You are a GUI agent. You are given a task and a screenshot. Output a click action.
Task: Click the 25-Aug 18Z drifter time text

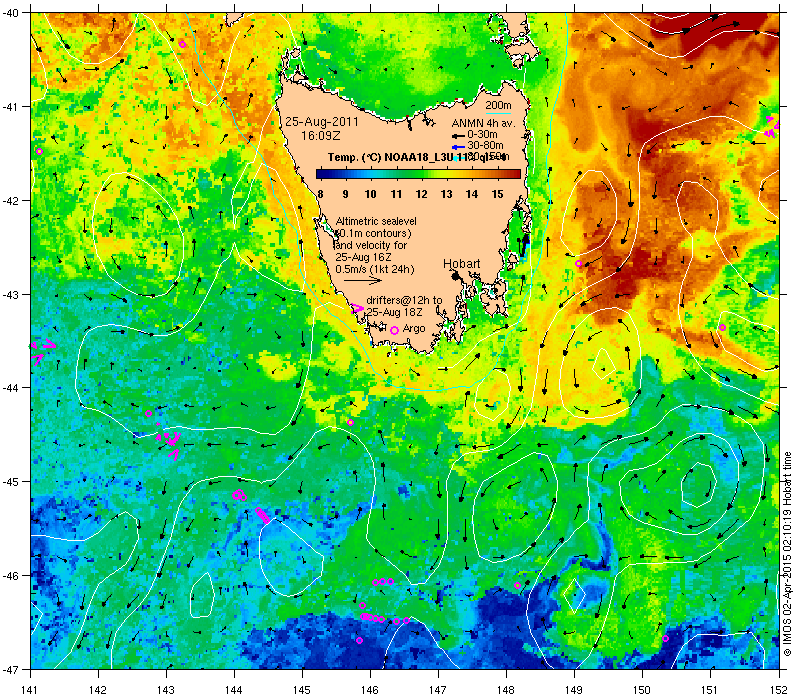(394, 312)
